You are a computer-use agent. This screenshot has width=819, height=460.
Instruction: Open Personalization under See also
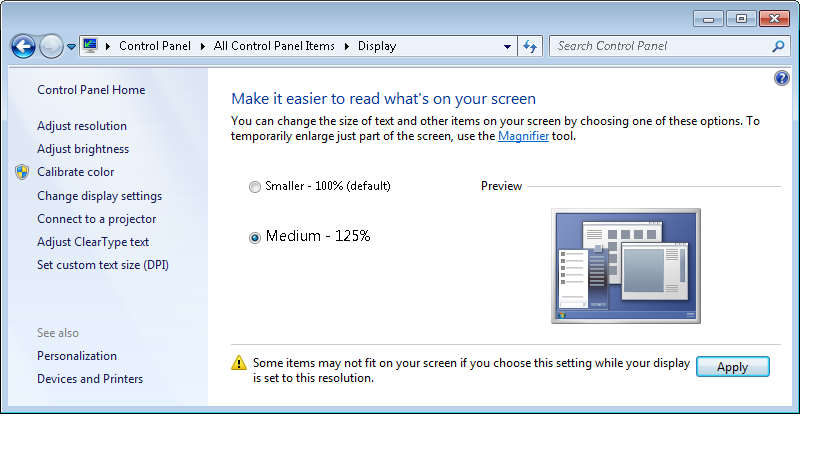(x=77, y=356)
